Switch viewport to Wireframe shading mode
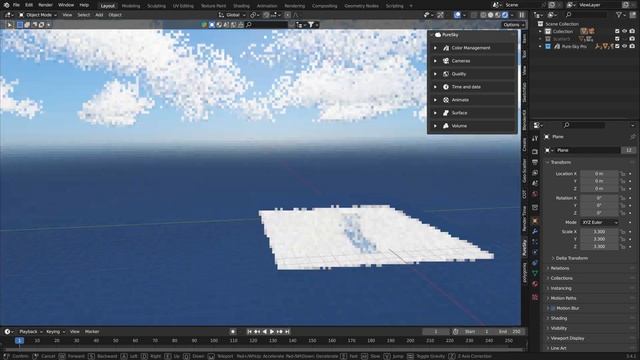The height and width of the screenshot is (360, 640). [483, 15]
